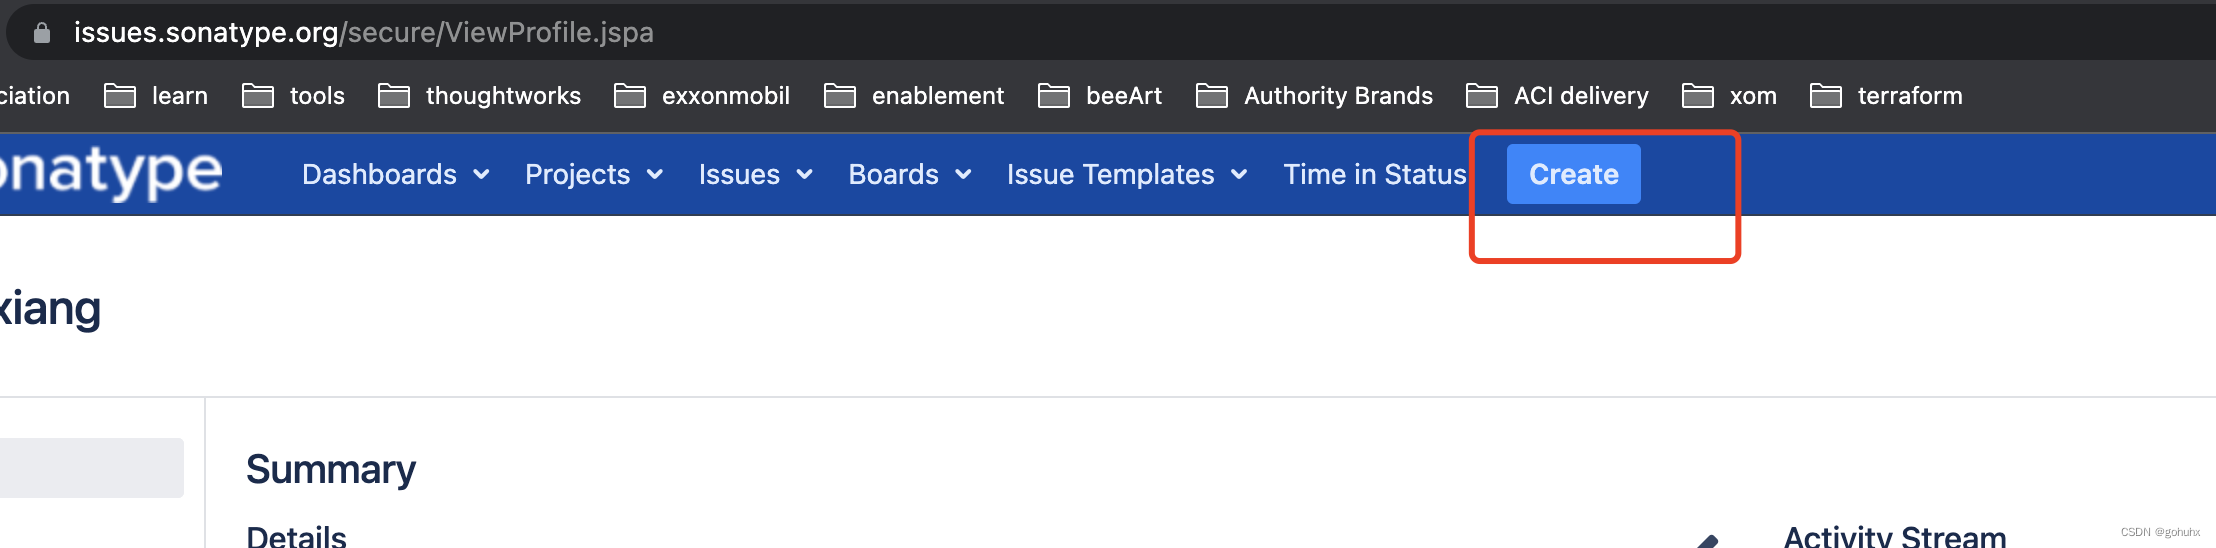Open the xom bookmarks folder

(x=1730, y=96)
